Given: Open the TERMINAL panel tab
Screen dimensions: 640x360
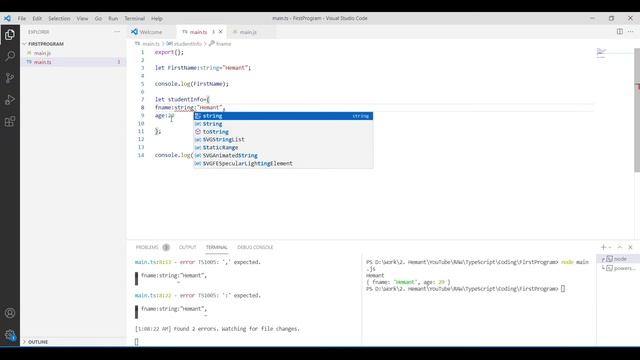Looking at the screenshot, I should click(x=216, y=247).
